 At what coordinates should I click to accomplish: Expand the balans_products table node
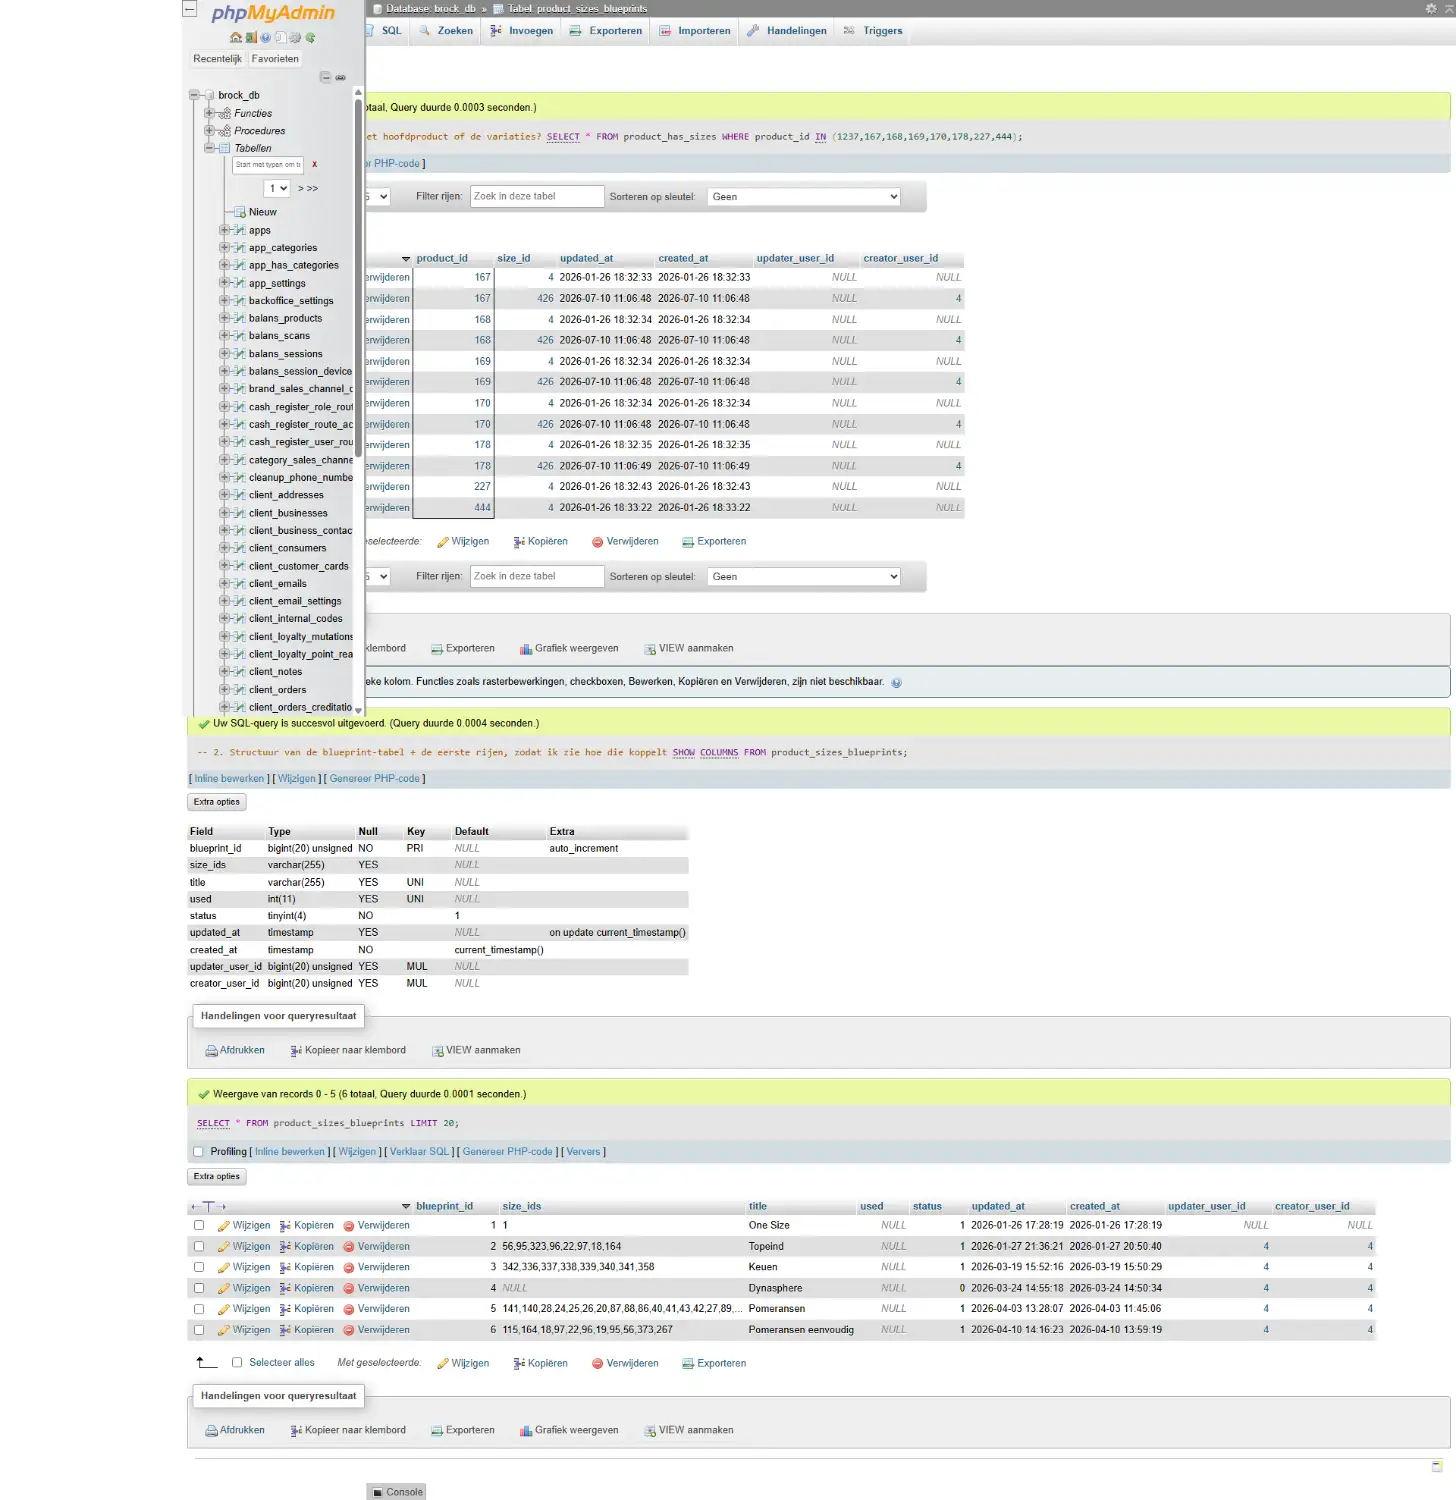coord(224,319)
